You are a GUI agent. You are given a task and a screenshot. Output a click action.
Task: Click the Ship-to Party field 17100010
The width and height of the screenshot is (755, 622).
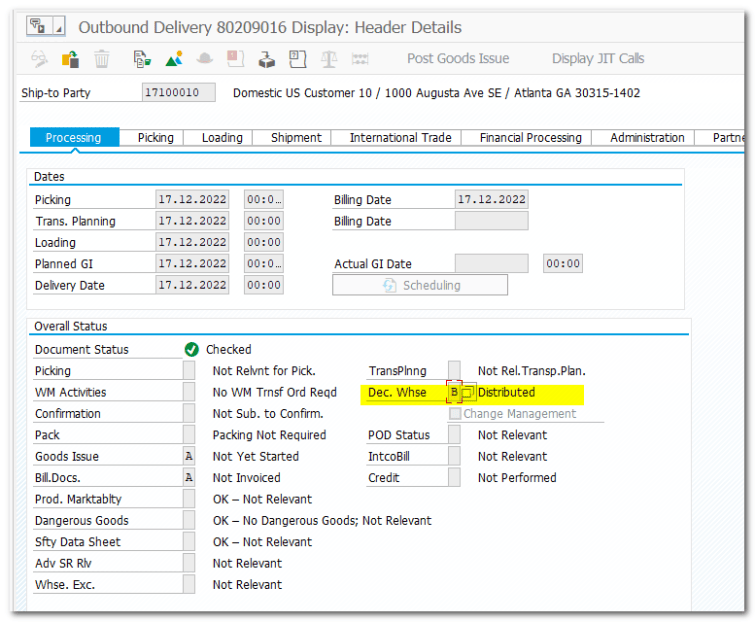(179, 92)
